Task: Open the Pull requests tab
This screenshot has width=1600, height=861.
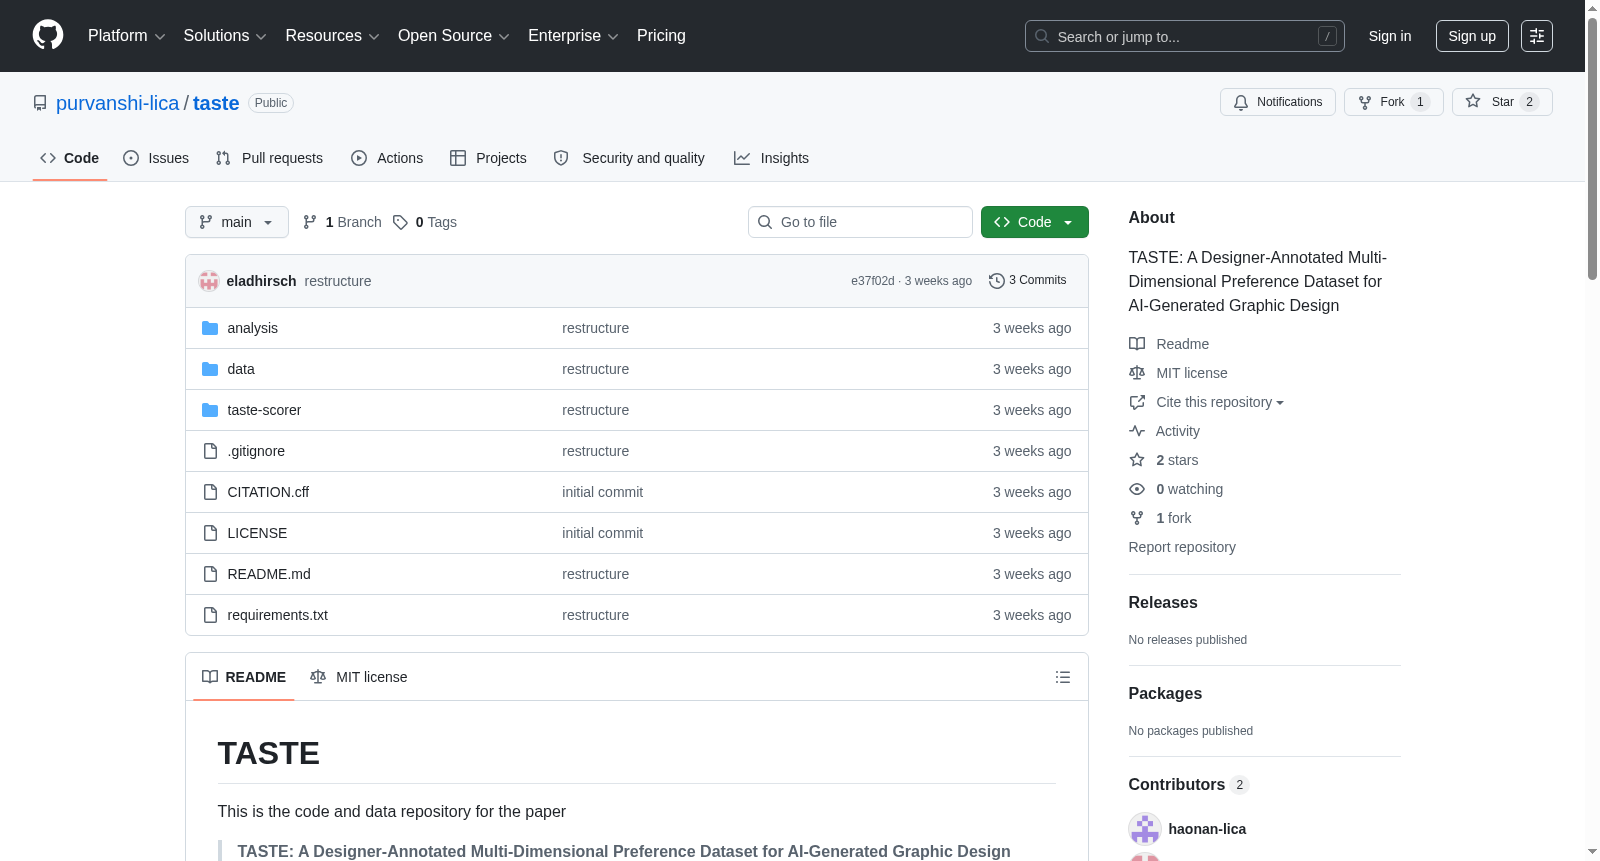Action: point(269,158)
